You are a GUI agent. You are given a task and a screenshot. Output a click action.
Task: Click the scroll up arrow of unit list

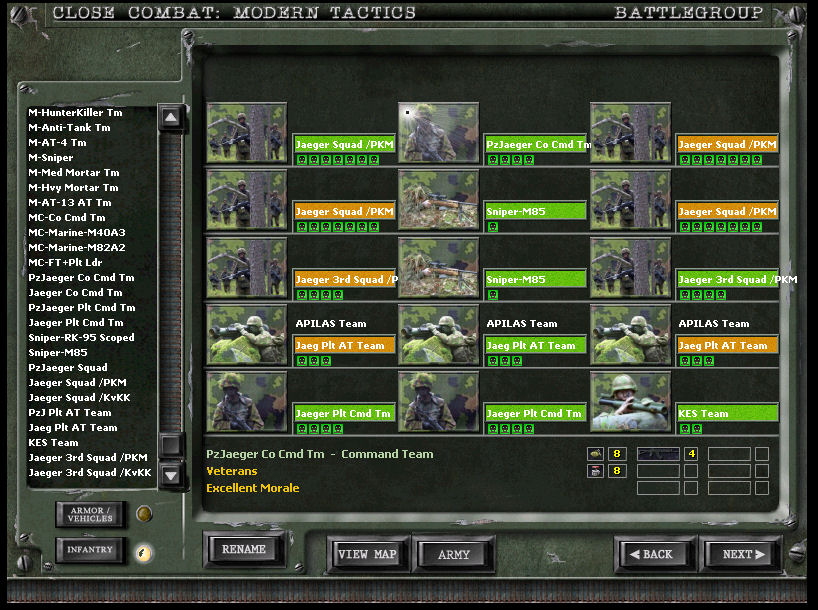pyautogui.click(x=171, y=117)
